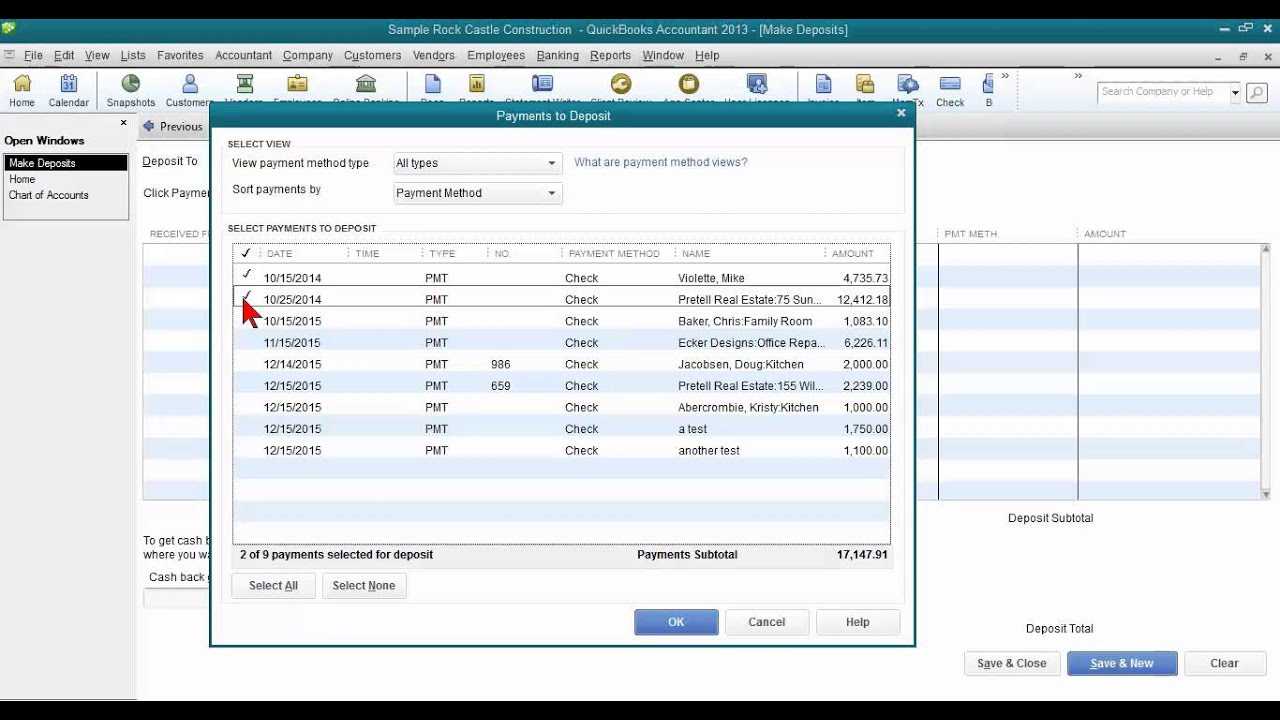1280x720 pixels.
Task: Confirm with the OK button
Action: point(676,622)
